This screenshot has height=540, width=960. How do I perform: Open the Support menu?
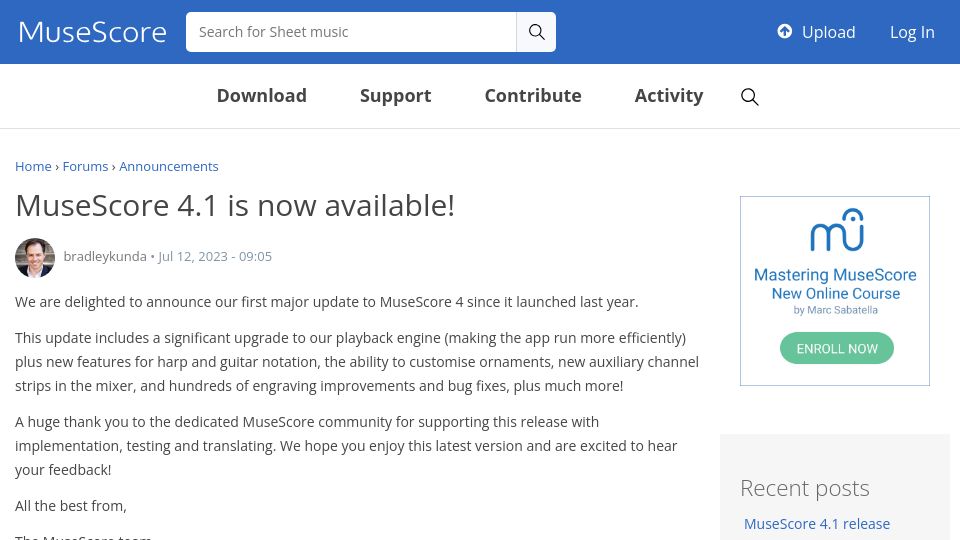pos(396,96)
